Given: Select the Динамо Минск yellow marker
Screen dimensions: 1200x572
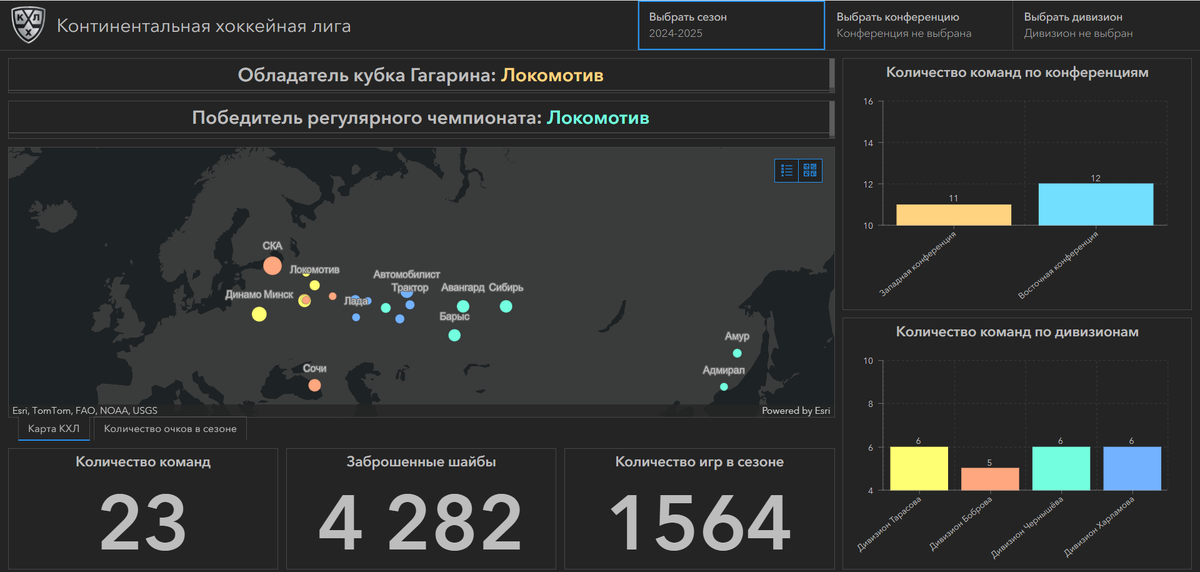Looking at the screenshot, I should [x=259, y=314].
